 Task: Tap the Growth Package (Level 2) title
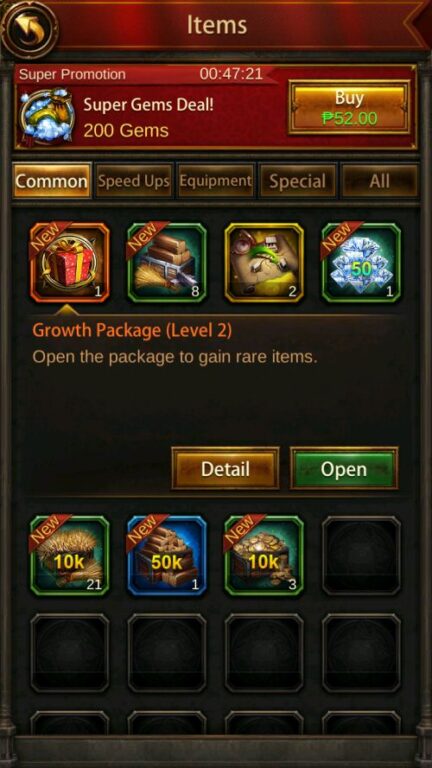(x=132, y=330)
